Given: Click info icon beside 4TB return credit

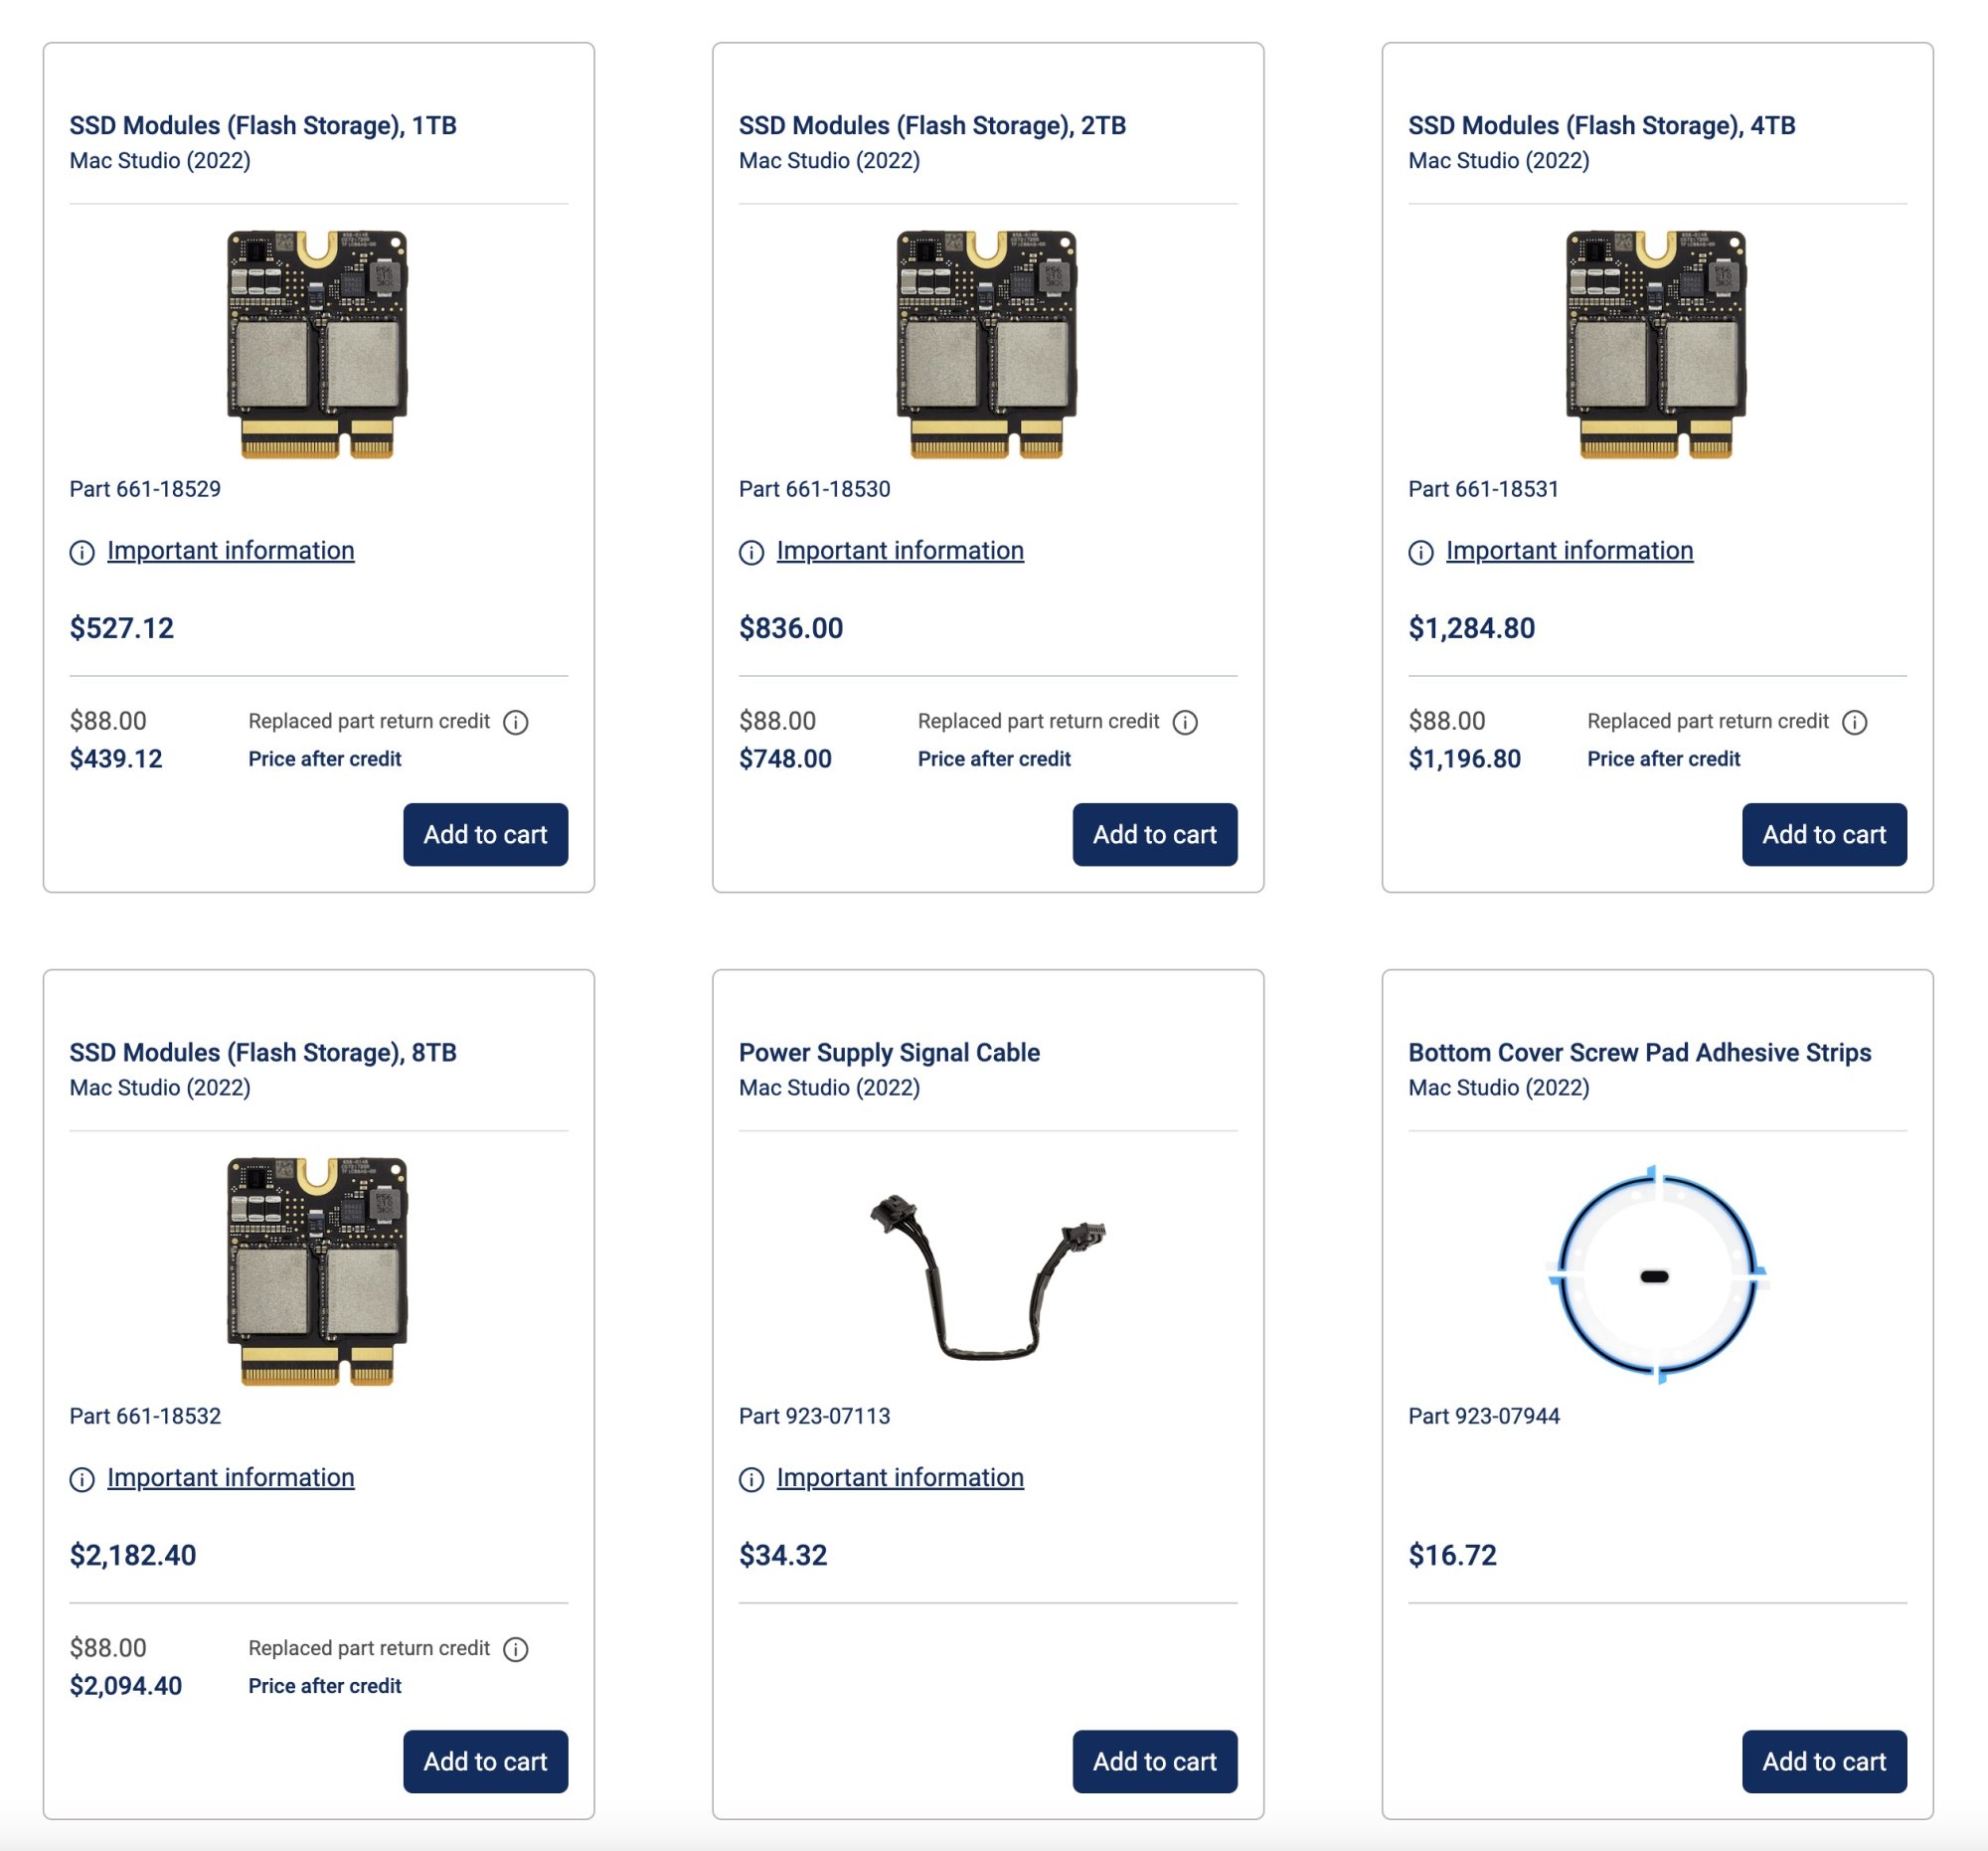Looking at the screenshot, I should [1854, 722].
